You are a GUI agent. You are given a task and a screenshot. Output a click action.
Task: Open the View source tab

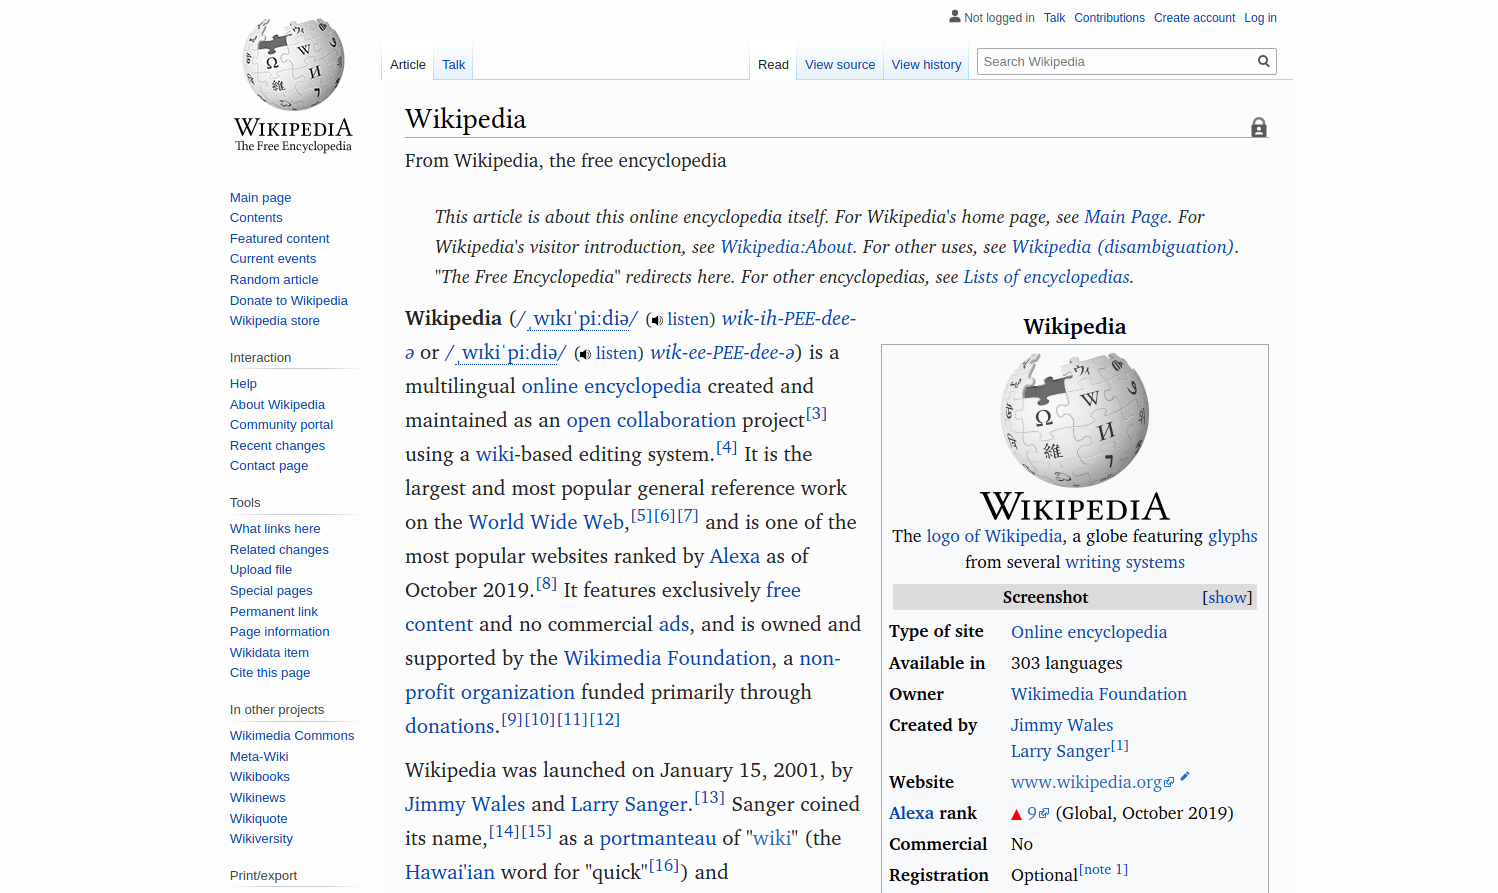pos(840,65)
